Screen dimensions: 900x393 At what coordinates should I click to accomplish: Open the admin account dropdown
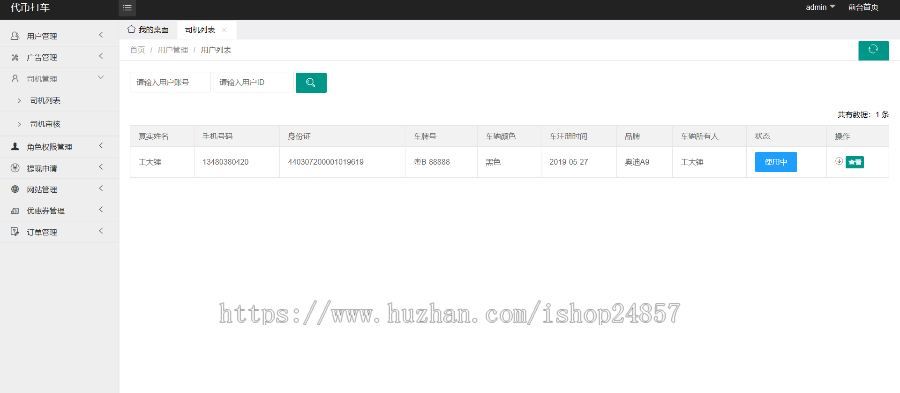[820, 7]
